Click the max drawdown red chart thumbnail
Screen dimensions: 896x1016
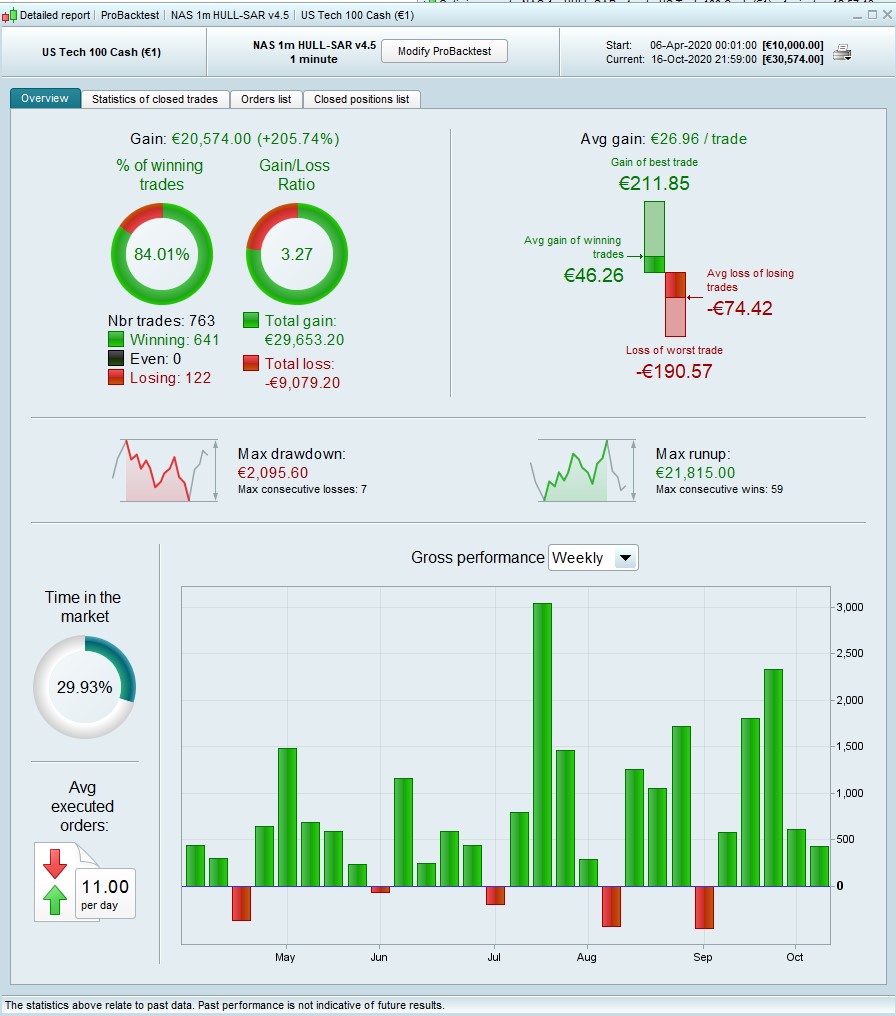point(165,471)
